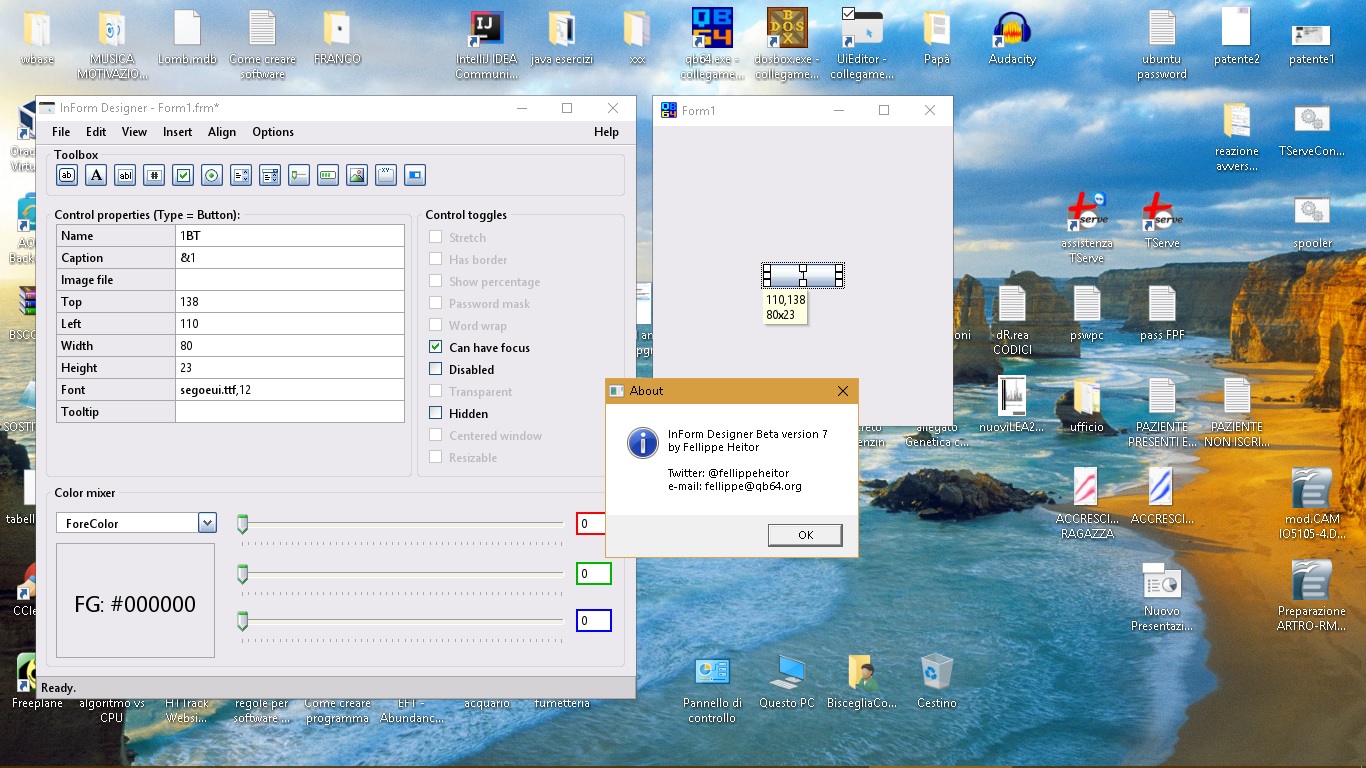Open the Align menu

point(222,132)
